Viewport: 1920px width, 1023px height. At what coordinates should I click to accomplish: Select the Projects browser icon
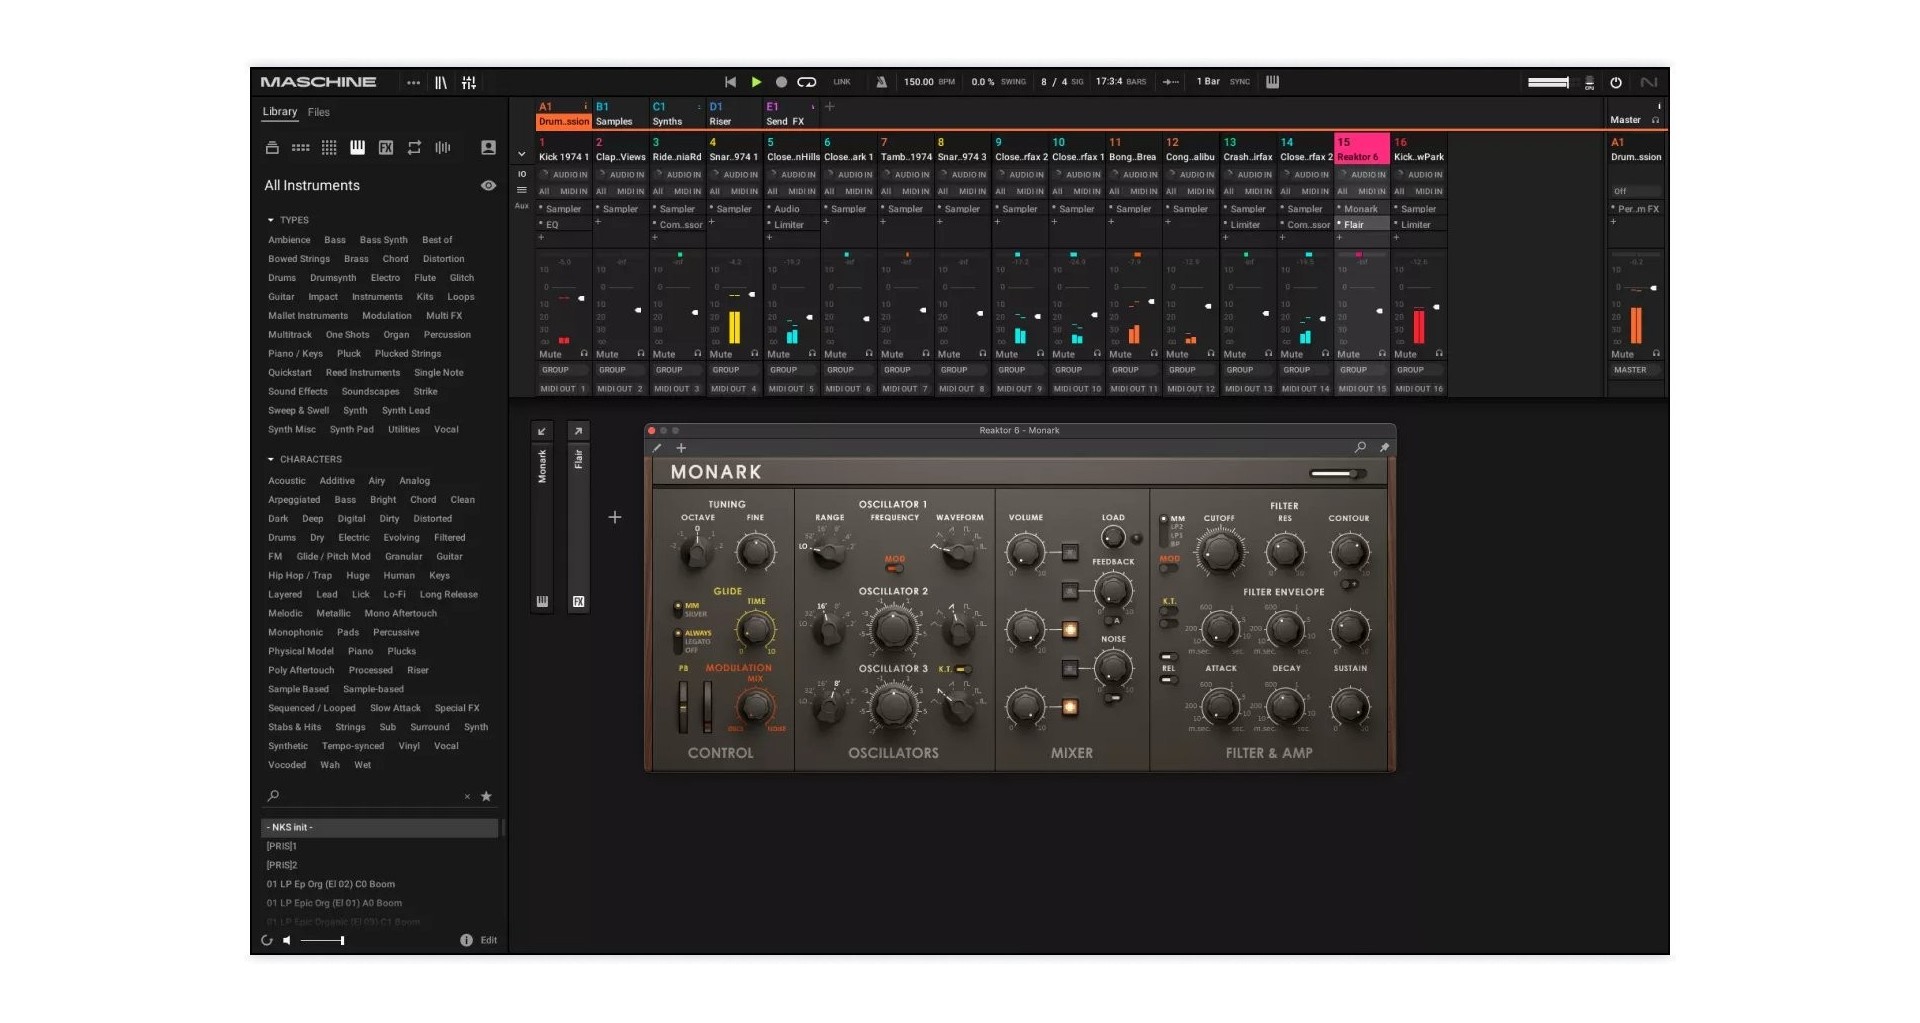click(272, 148)
